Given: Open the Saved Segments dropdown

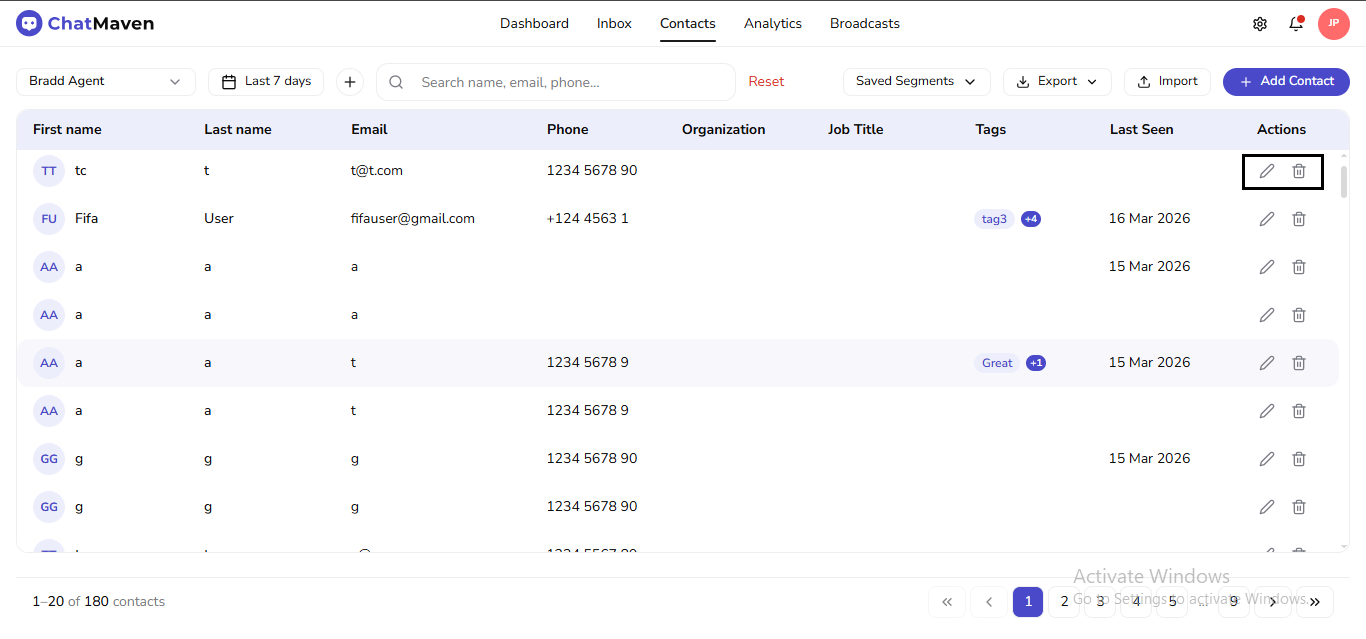Looking at the screenshot, I should point(916,81).
